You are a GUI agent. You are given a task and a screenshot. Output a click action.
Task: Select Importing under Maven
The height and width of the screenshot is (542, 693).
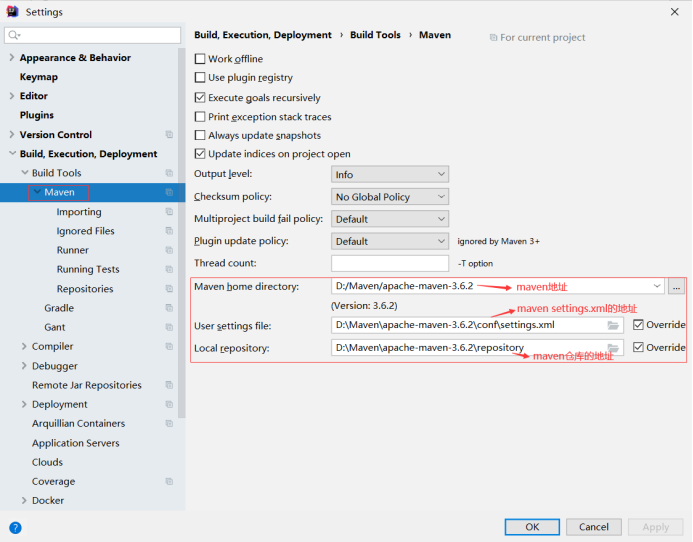79,212
